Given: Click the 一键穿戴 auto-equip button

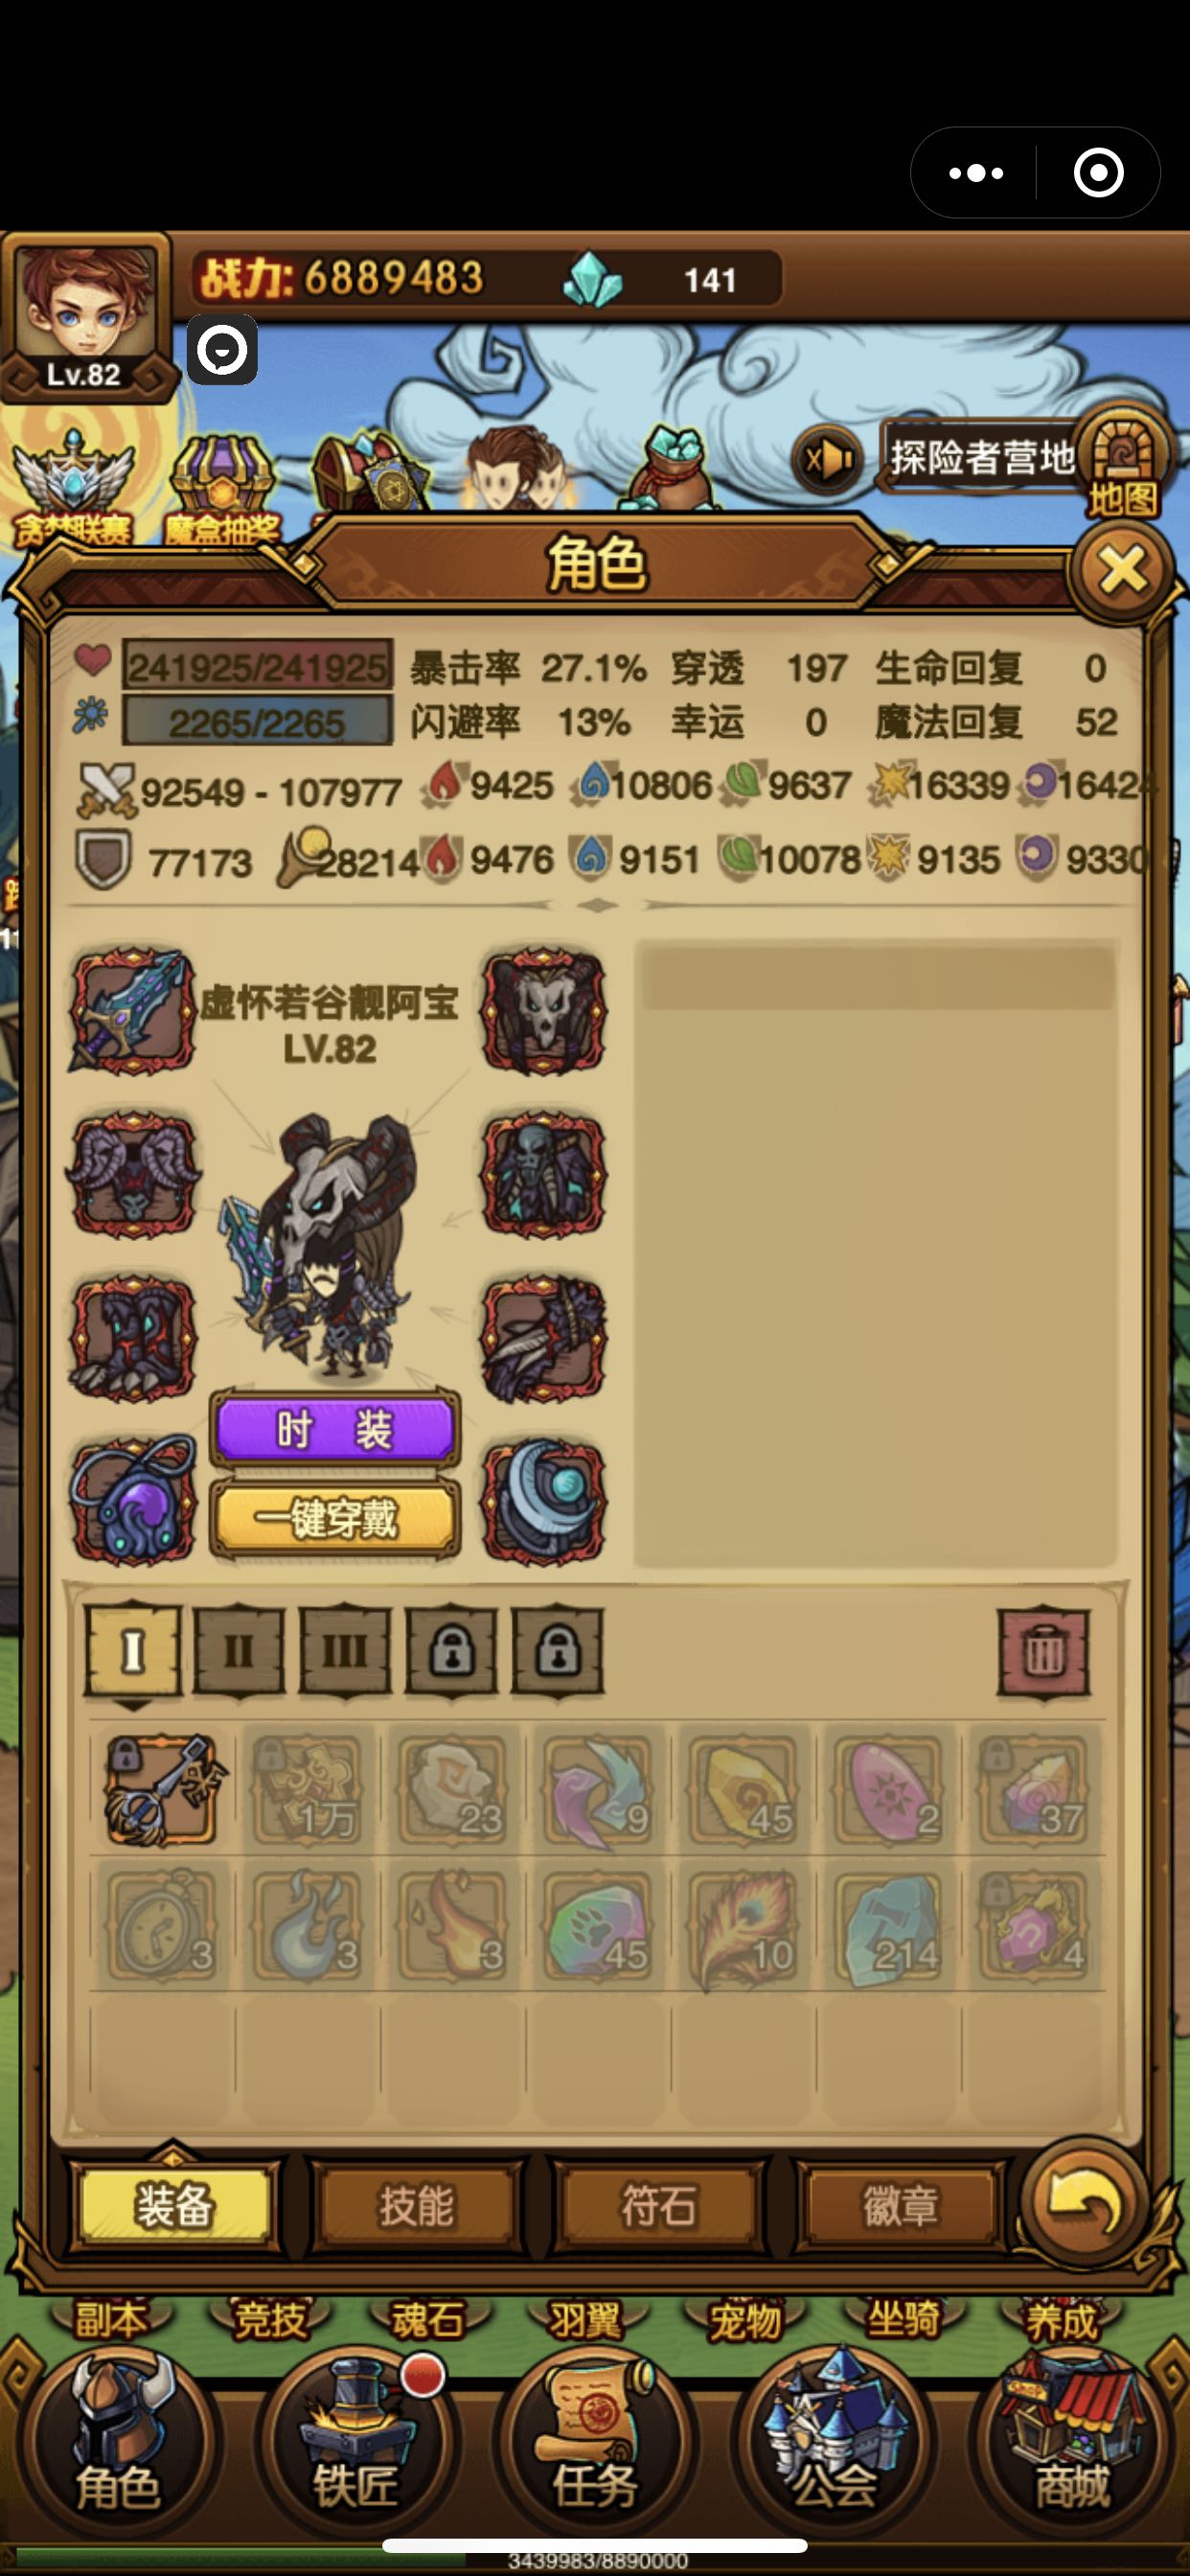Looking at the screenshot, I should pyautogui.click(x=335, y=1519).
